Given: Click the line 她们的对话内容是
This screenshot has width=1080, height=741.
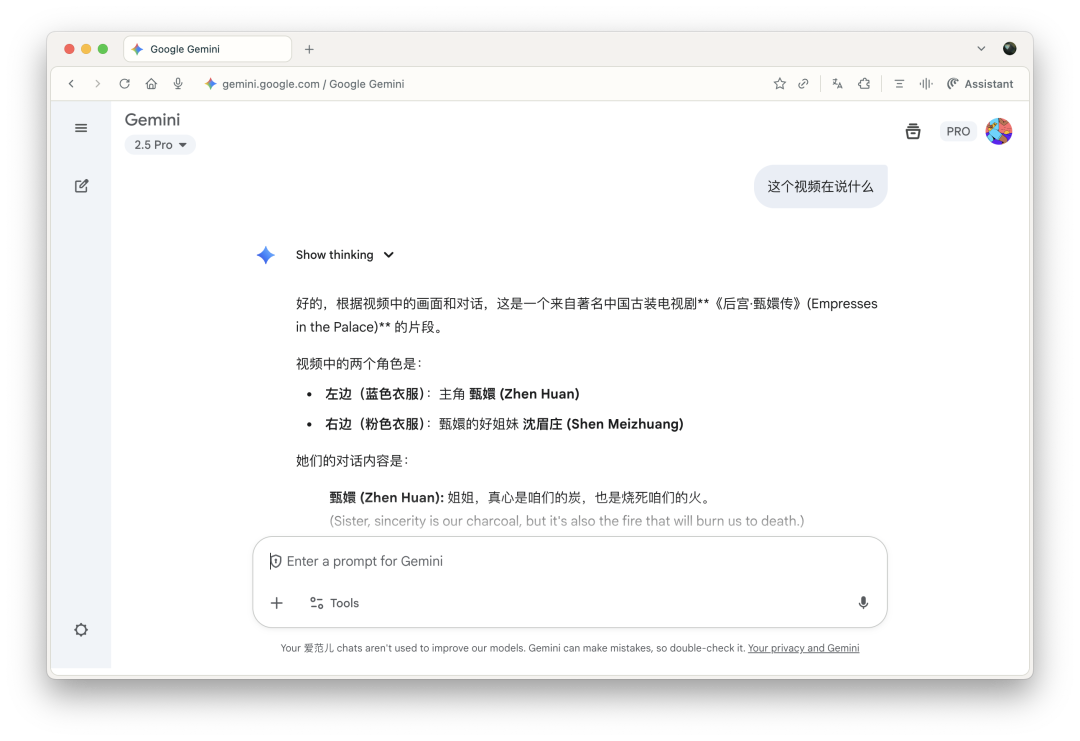Looking at the screenshot, I should tap(352, 461).
